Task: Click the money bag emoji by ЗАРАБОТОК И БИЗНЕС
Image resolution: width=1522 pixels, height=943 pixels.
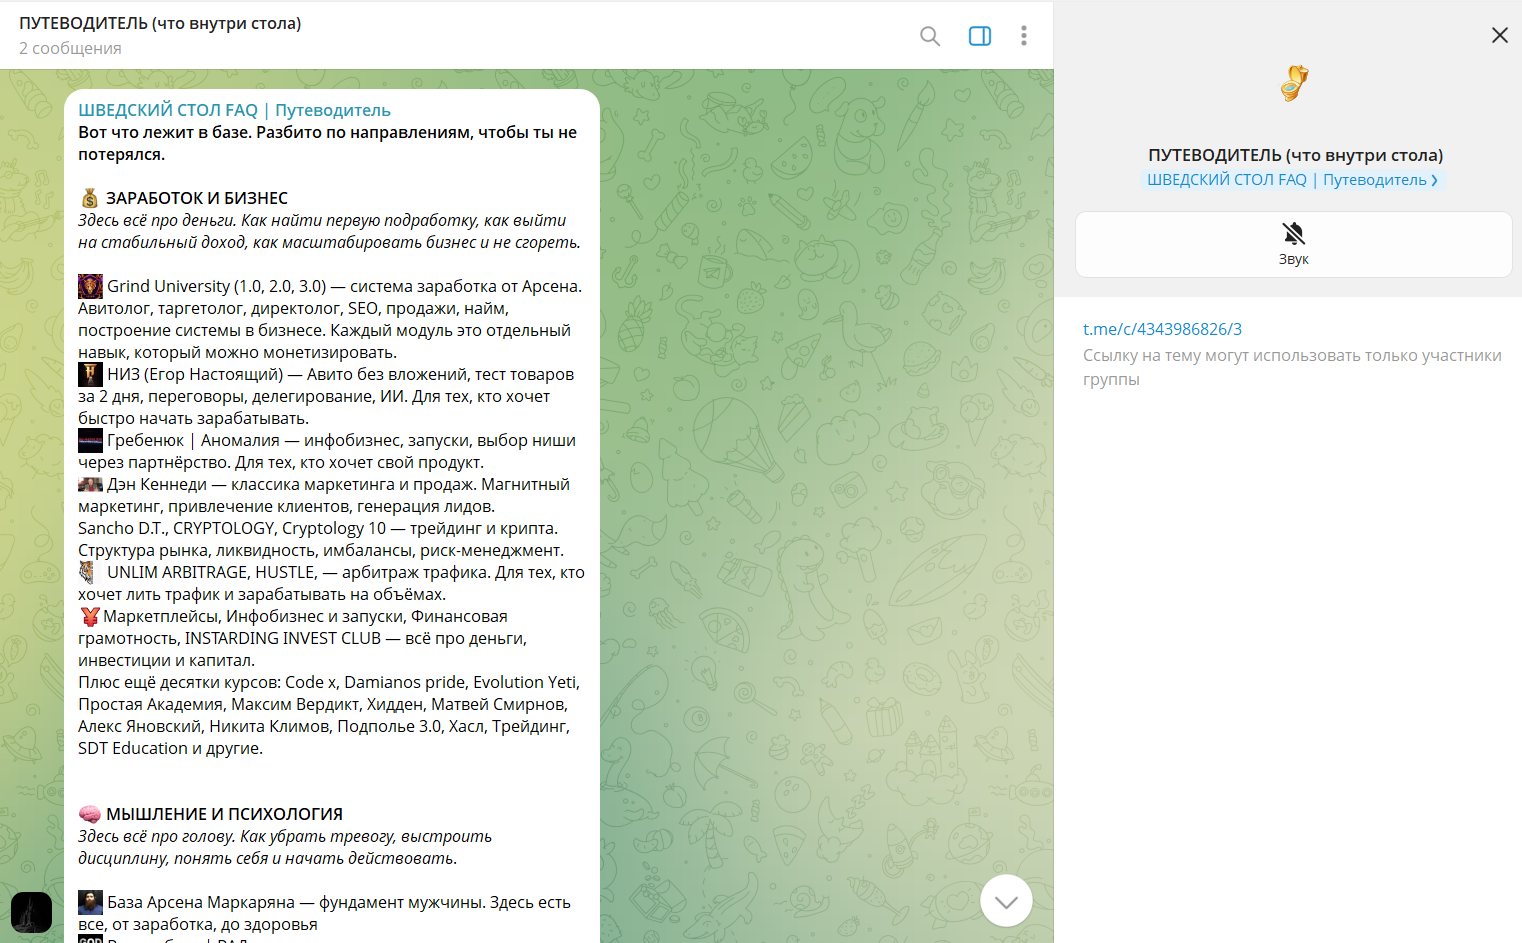Action: pos(90,198)
